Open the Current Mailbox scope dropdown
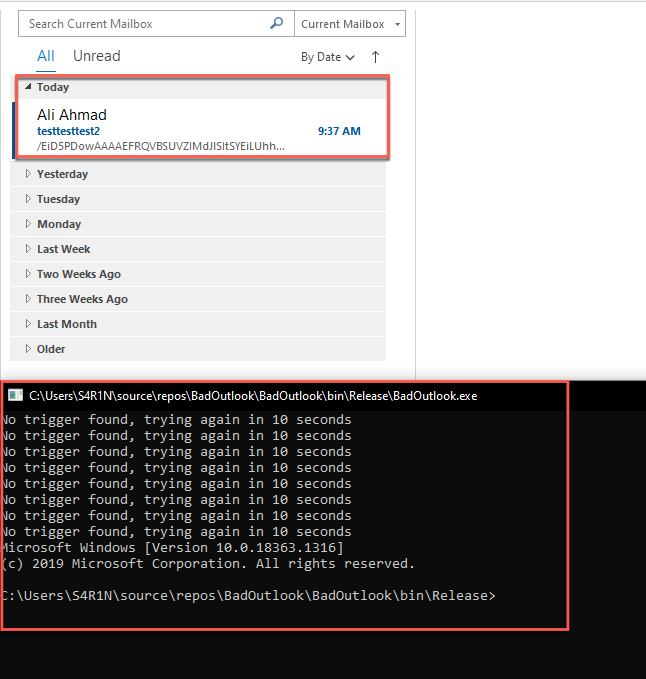 point(352,24)
